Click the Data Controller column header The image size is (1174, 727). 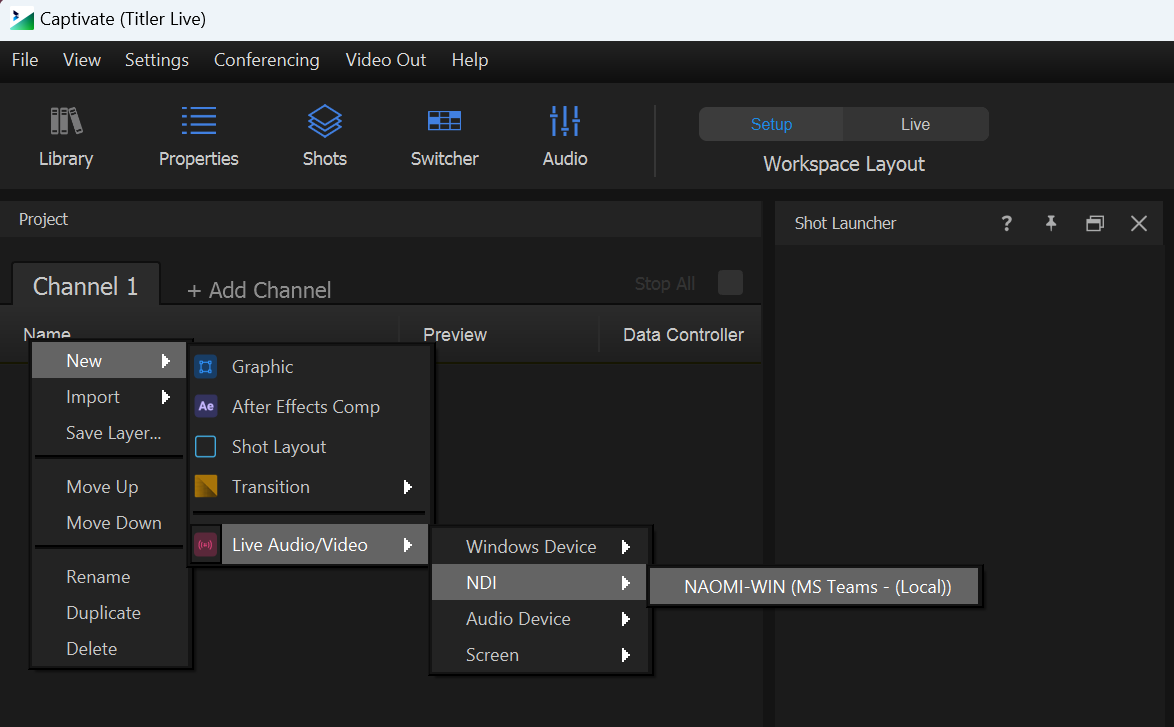(x=683, y=335)
